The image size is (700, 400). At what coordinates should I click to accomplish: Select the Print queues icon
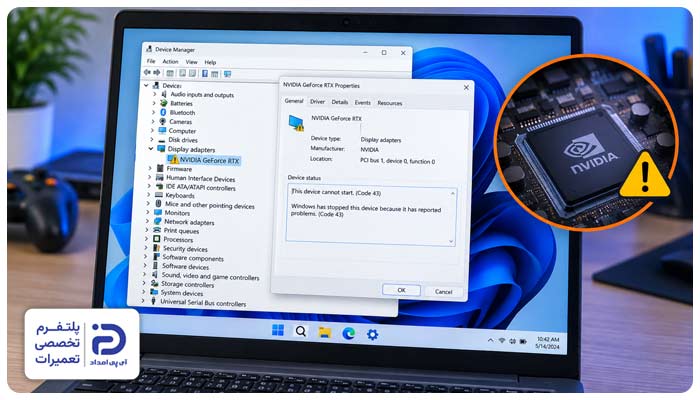157,230
